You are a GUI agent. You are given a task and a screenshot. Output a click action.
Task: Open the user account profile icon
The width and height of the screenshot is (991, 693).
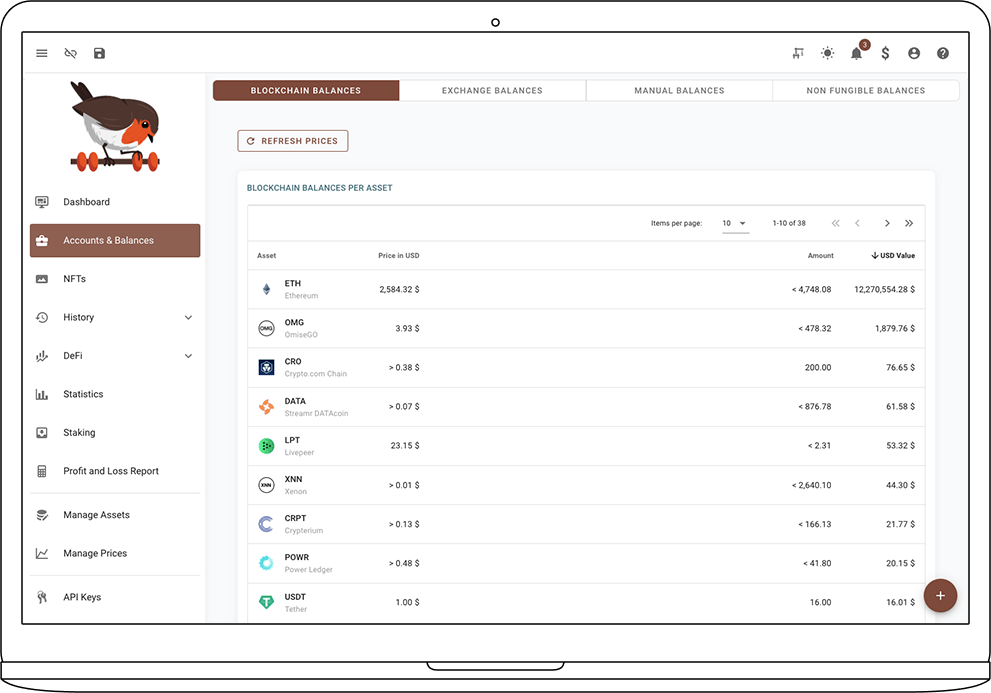pyautogui.click(x=914, y=53)
